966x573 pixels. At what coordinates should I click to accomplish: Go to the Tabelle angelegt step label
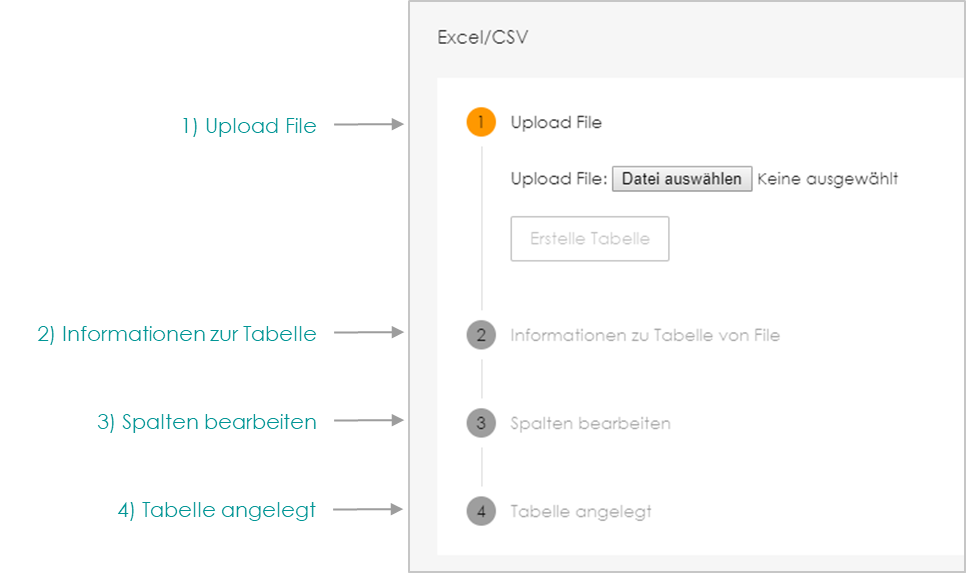(x=581, y=511)
